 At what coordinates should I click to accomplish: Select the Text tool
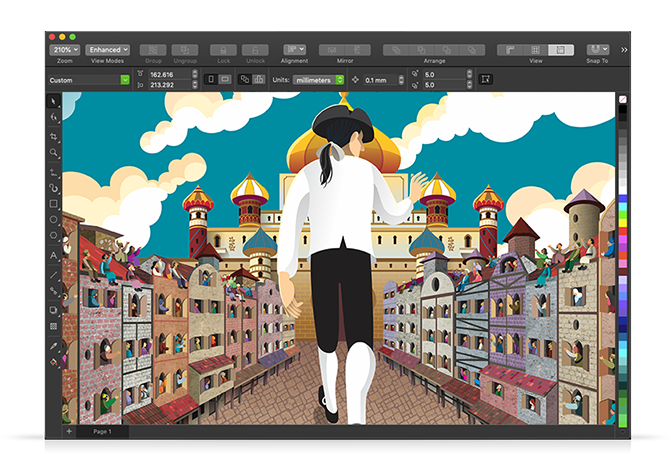point(53,255)
